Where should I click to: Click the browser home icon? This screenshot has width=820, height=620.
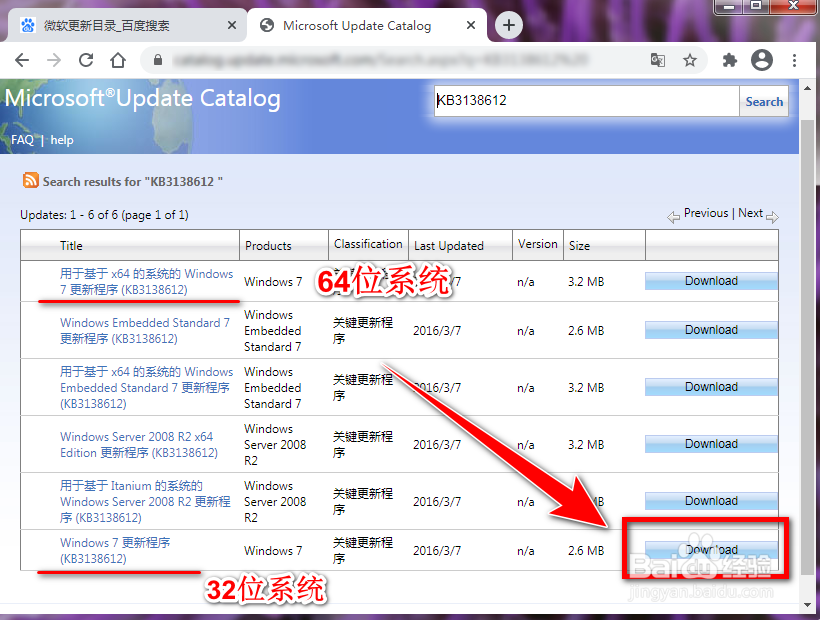click(x=117, y=61)
